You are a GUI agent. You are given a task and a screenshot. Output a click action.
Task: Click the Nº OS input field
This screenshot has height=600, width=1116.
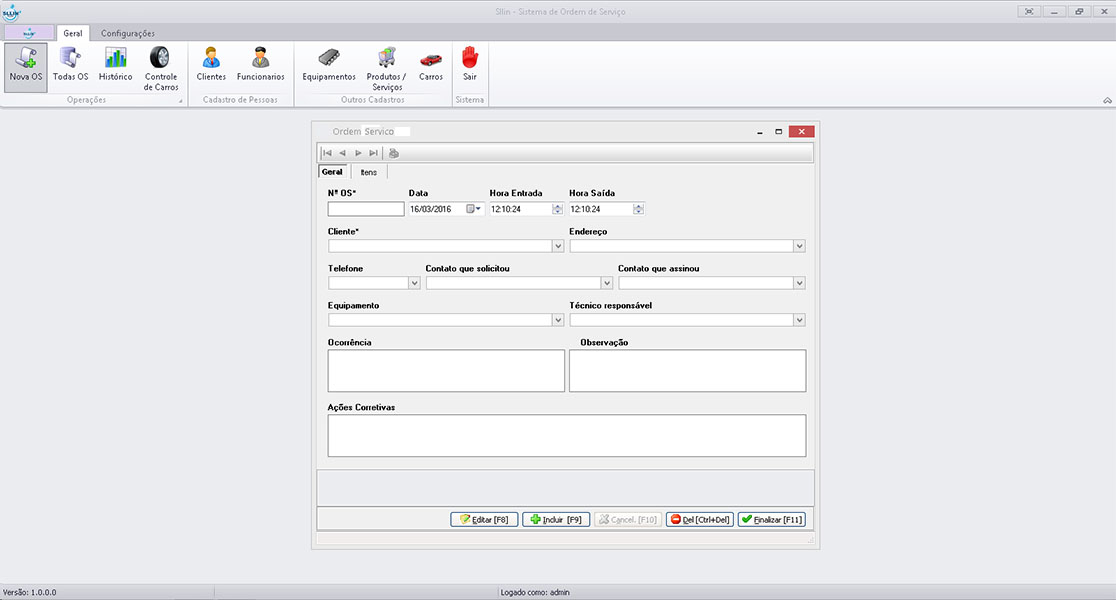366,209
